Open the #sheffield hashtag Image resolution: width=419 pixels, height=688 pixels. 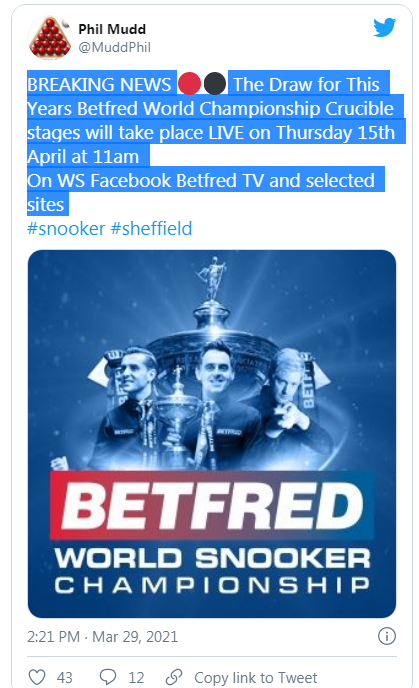pos(151,229)
